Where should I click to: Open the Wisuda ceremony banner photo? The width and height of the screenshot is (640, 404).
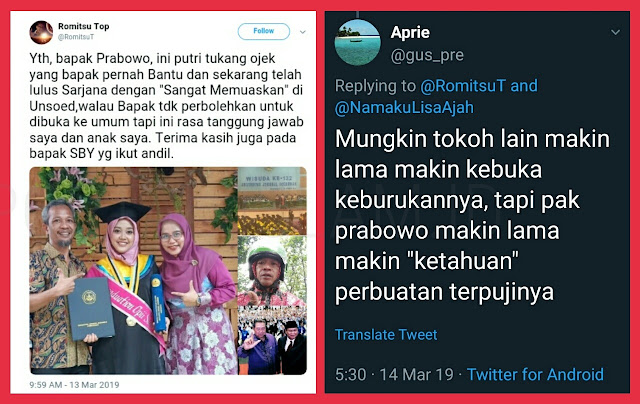[x=272, y=201]
